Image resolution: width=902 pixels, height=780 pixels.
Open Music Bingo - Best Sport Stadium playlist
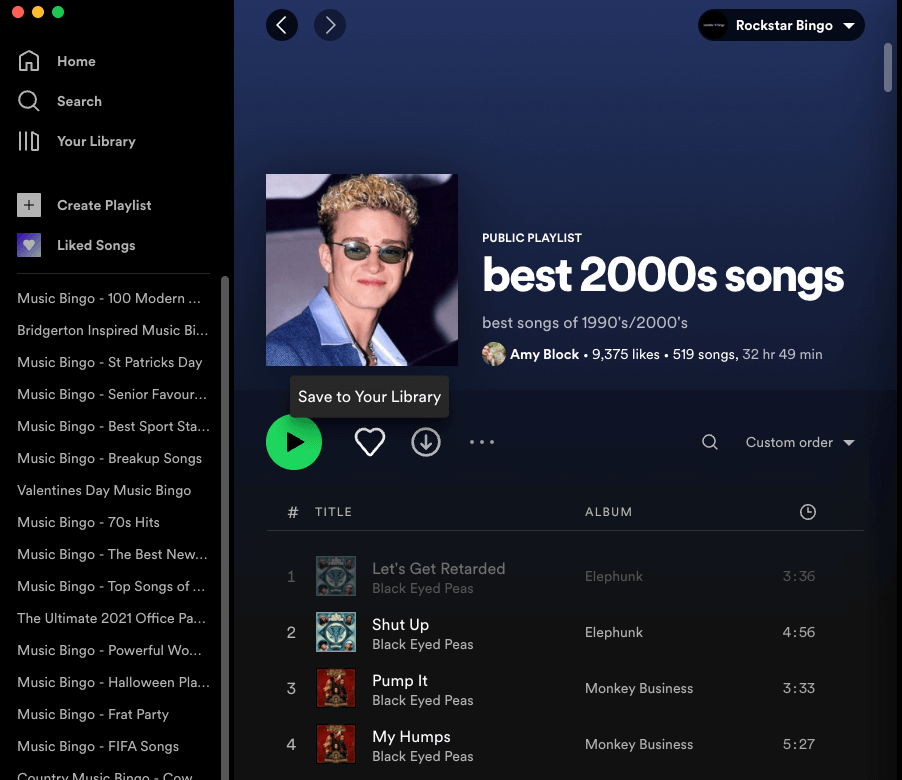[113, 426]
